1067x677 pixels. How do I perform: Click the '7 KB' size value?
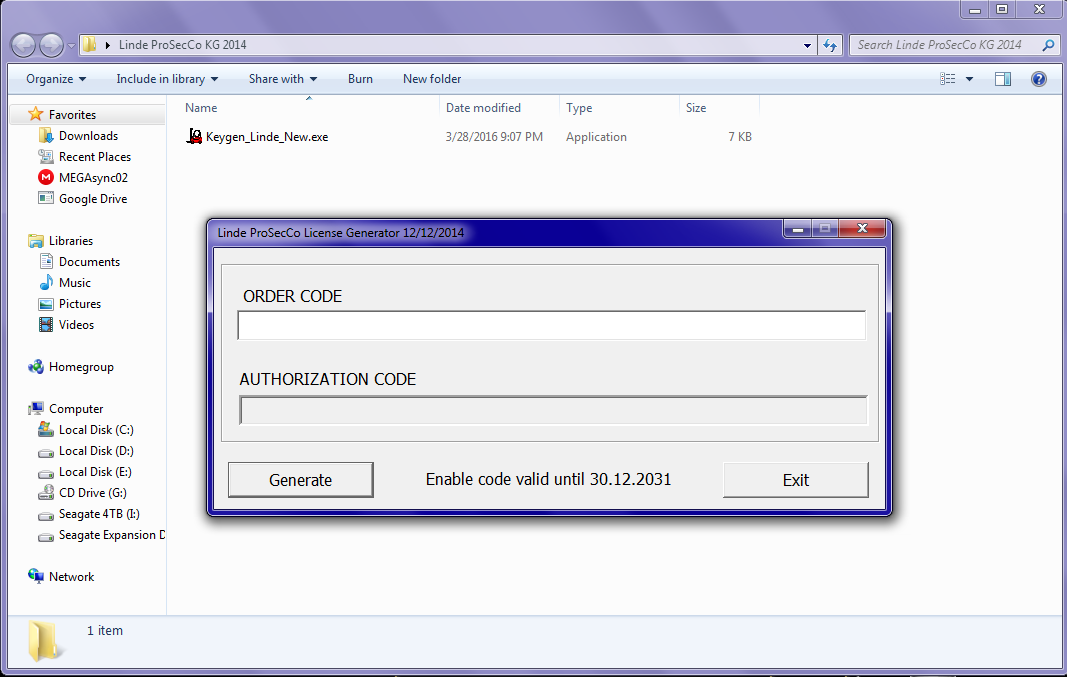pos(740,137)
